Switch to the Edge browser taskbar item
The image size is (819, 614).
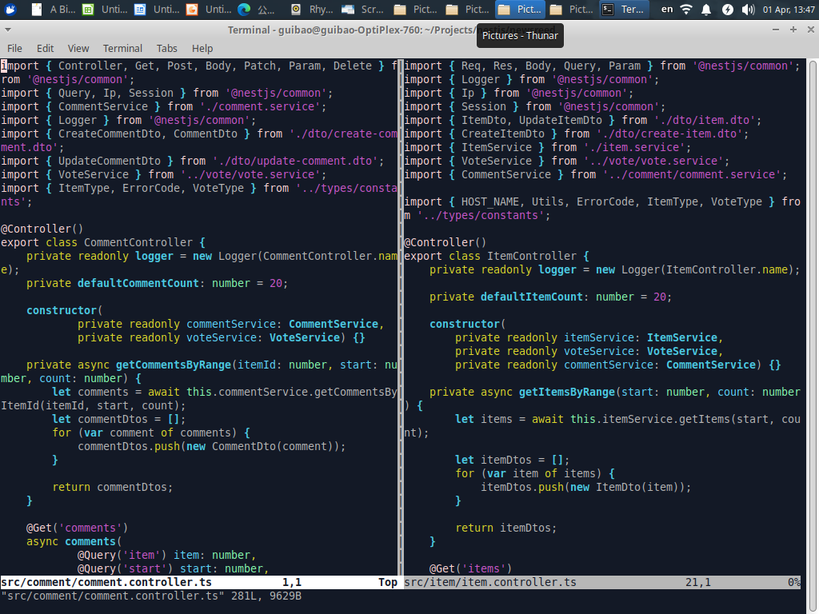tap(256, 9)
